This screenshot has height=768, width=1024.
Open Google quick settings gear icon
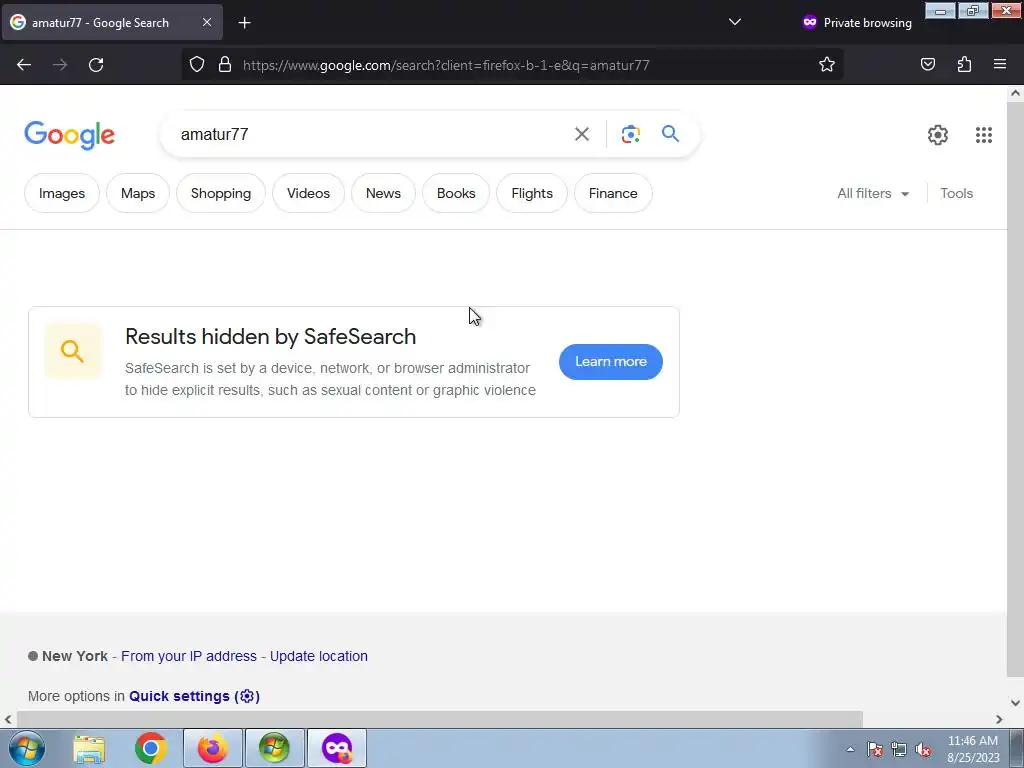[938, 135]
